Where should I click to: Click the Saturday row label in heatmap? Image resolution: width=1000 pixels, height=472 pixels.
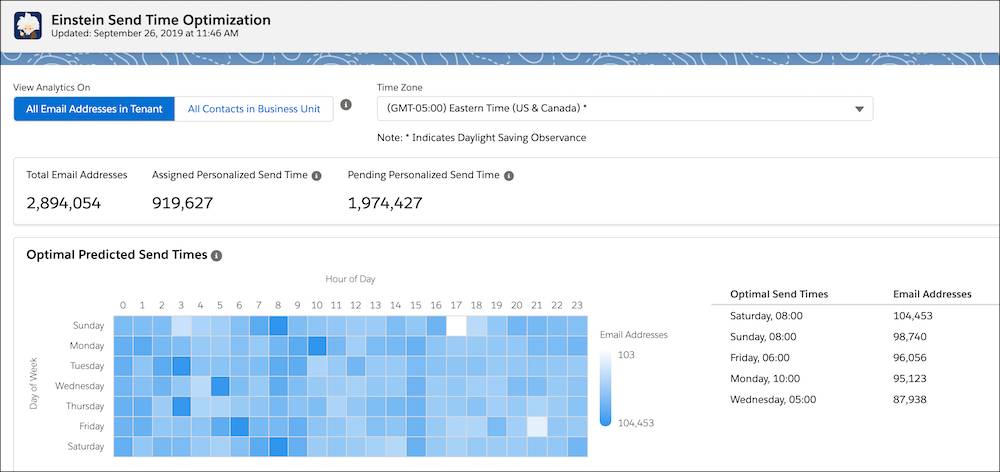point(85,446)
